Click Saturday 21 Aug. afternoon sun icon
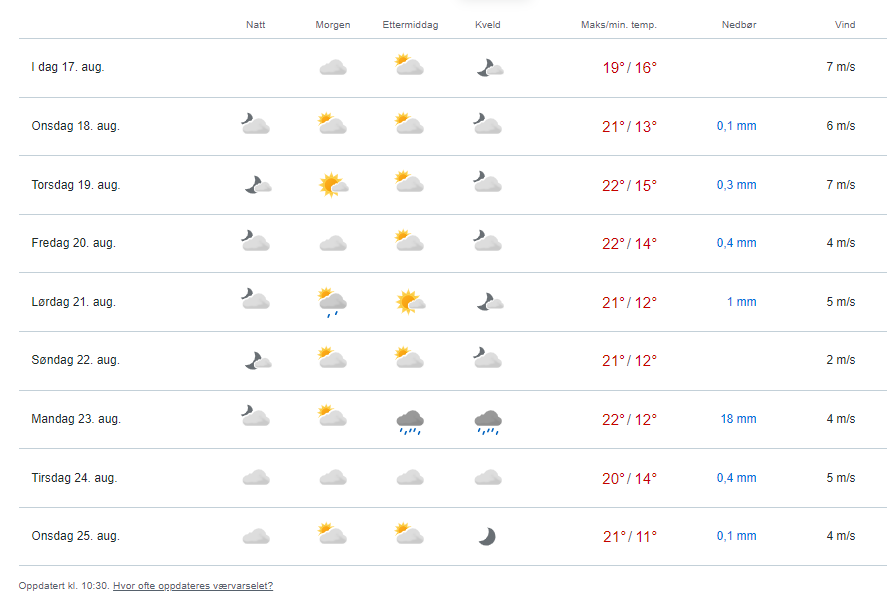Viewport: 887px width, 601px height. pos(409,302)
